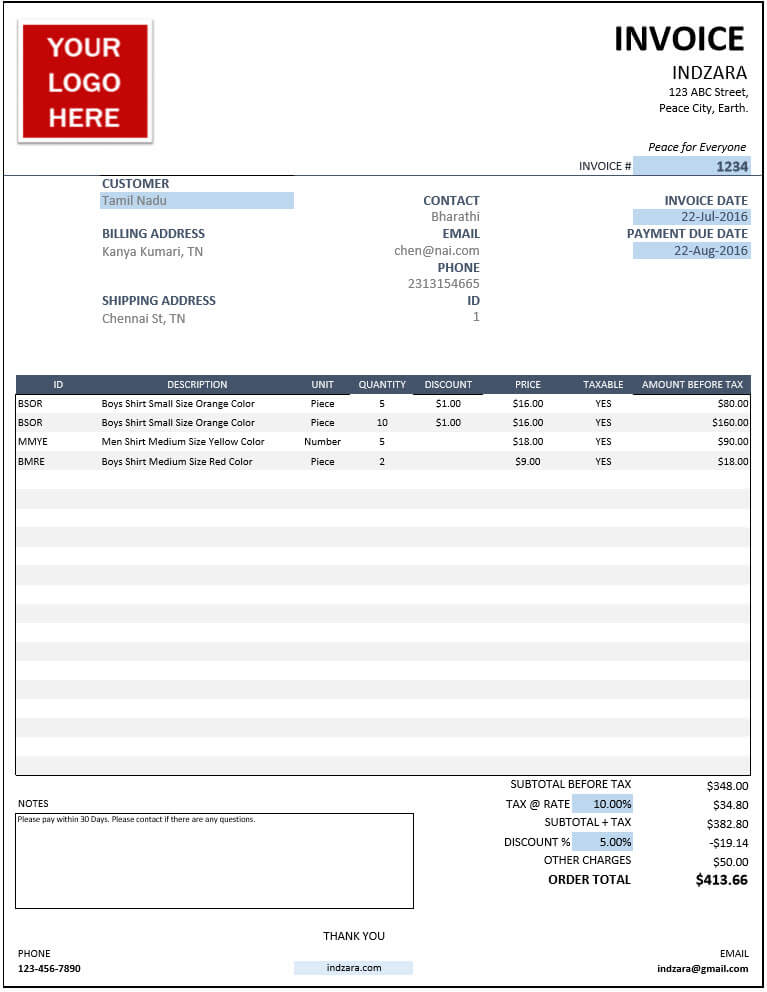This screenshot has width=767, height=992.
Task: Select the phone number 2313154665
Action: (444, 284)
